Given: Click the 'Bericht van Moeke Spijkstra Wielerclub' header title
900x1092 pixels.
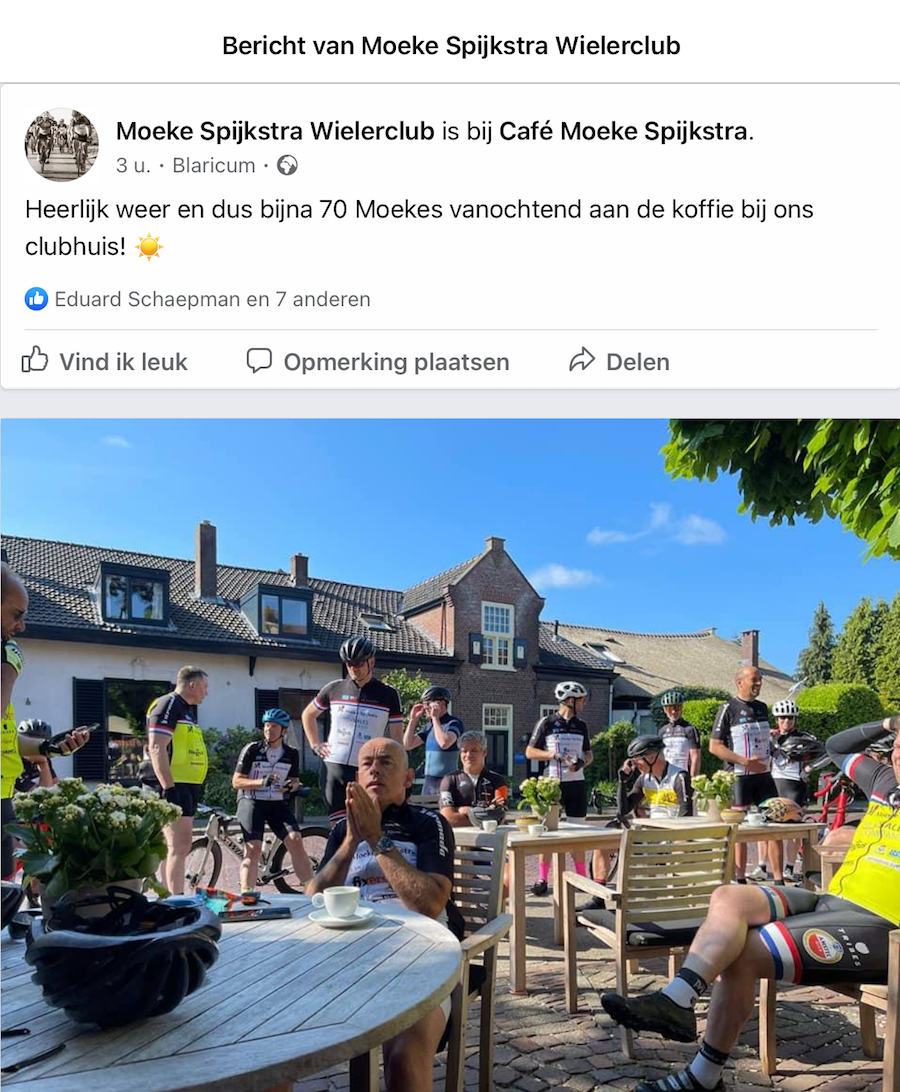Looking at the screenshot, I should pos(451,46).
